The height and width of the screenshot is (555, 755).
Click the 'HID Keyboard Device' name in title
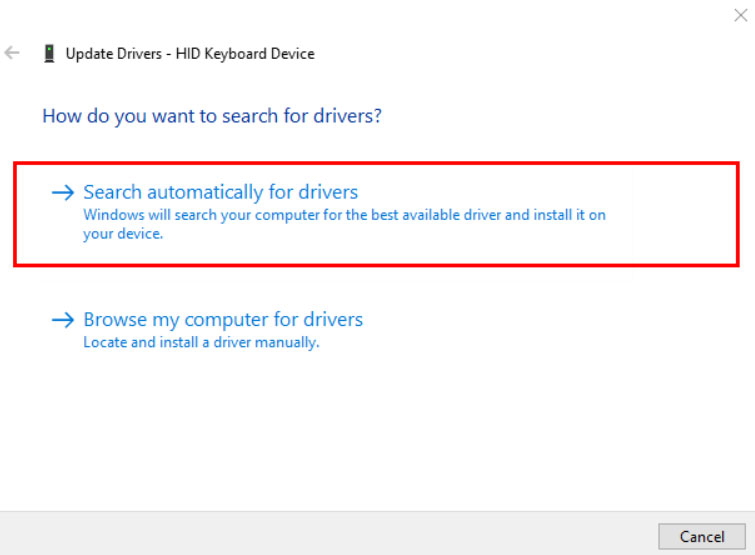(x=245, y=53)
